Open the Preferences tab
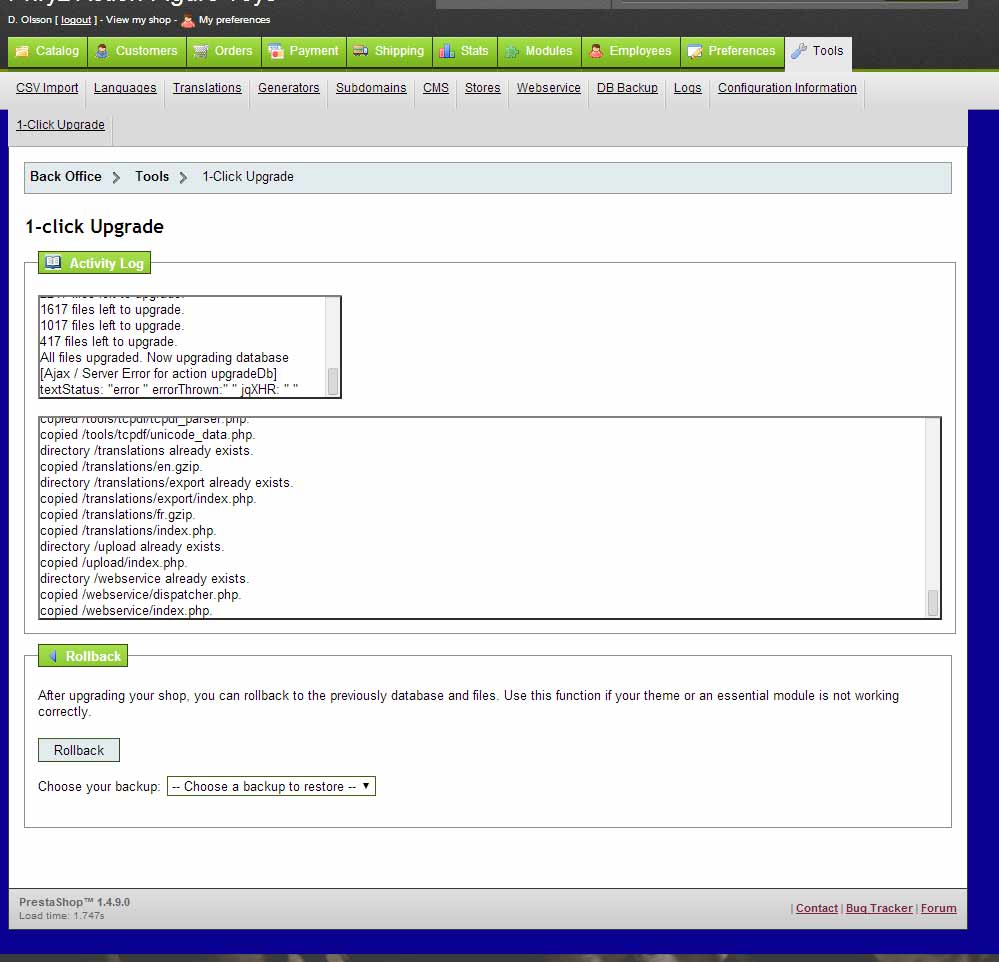 pyautogui.click(x=733, y=52)
